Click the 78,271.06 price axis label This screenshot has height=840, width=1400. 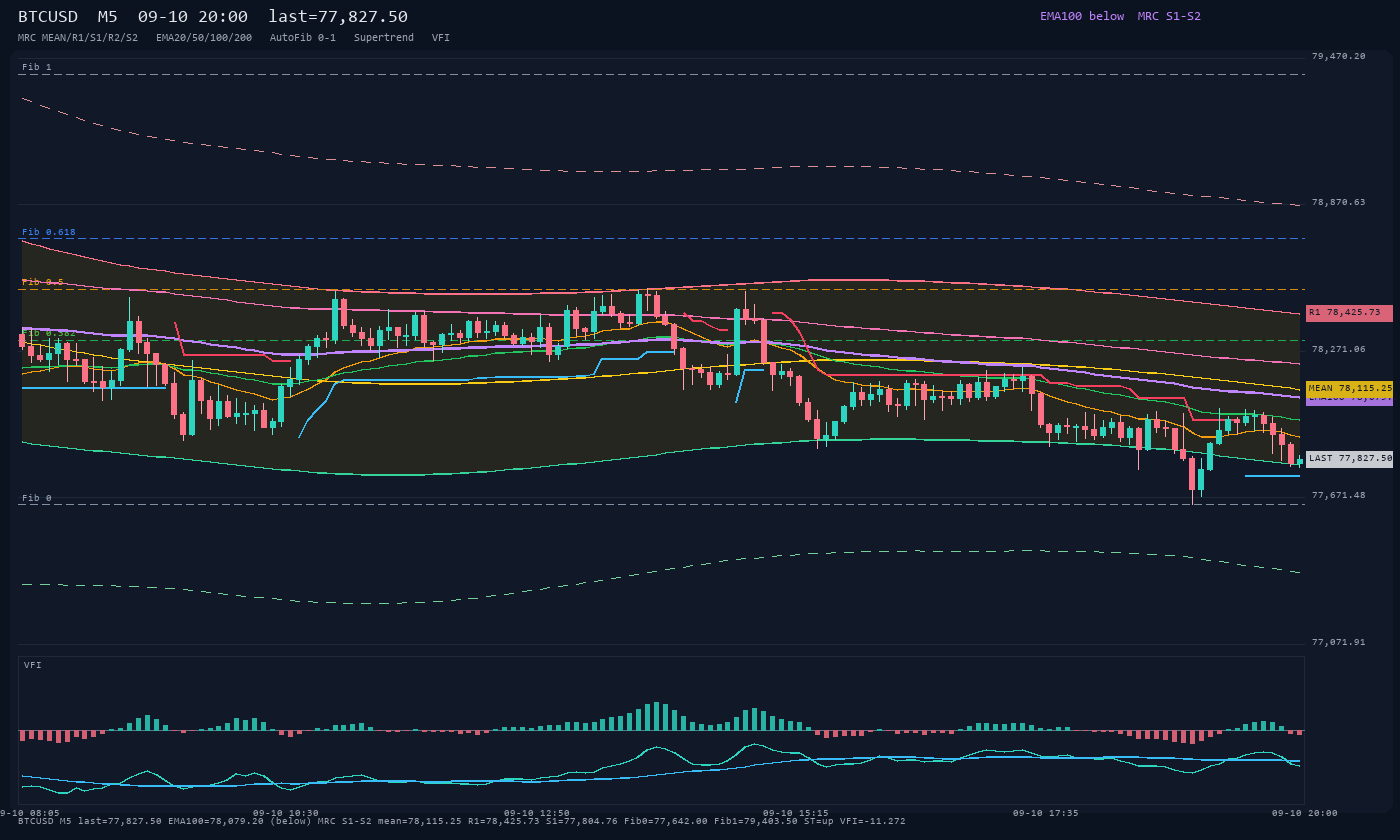click(1338, 349)
